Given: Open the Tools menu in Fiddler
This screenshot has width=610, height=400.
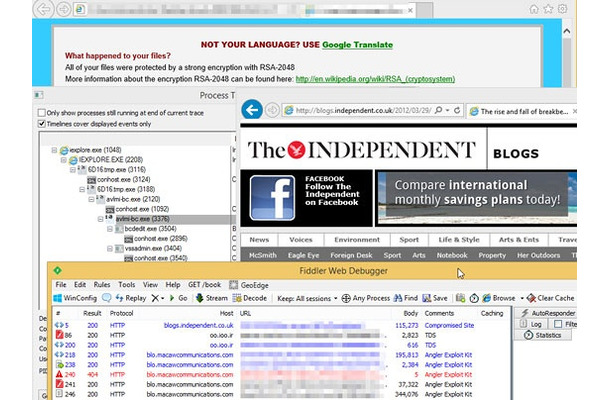Looking at the screenshot, I should (x=126, y=285).
